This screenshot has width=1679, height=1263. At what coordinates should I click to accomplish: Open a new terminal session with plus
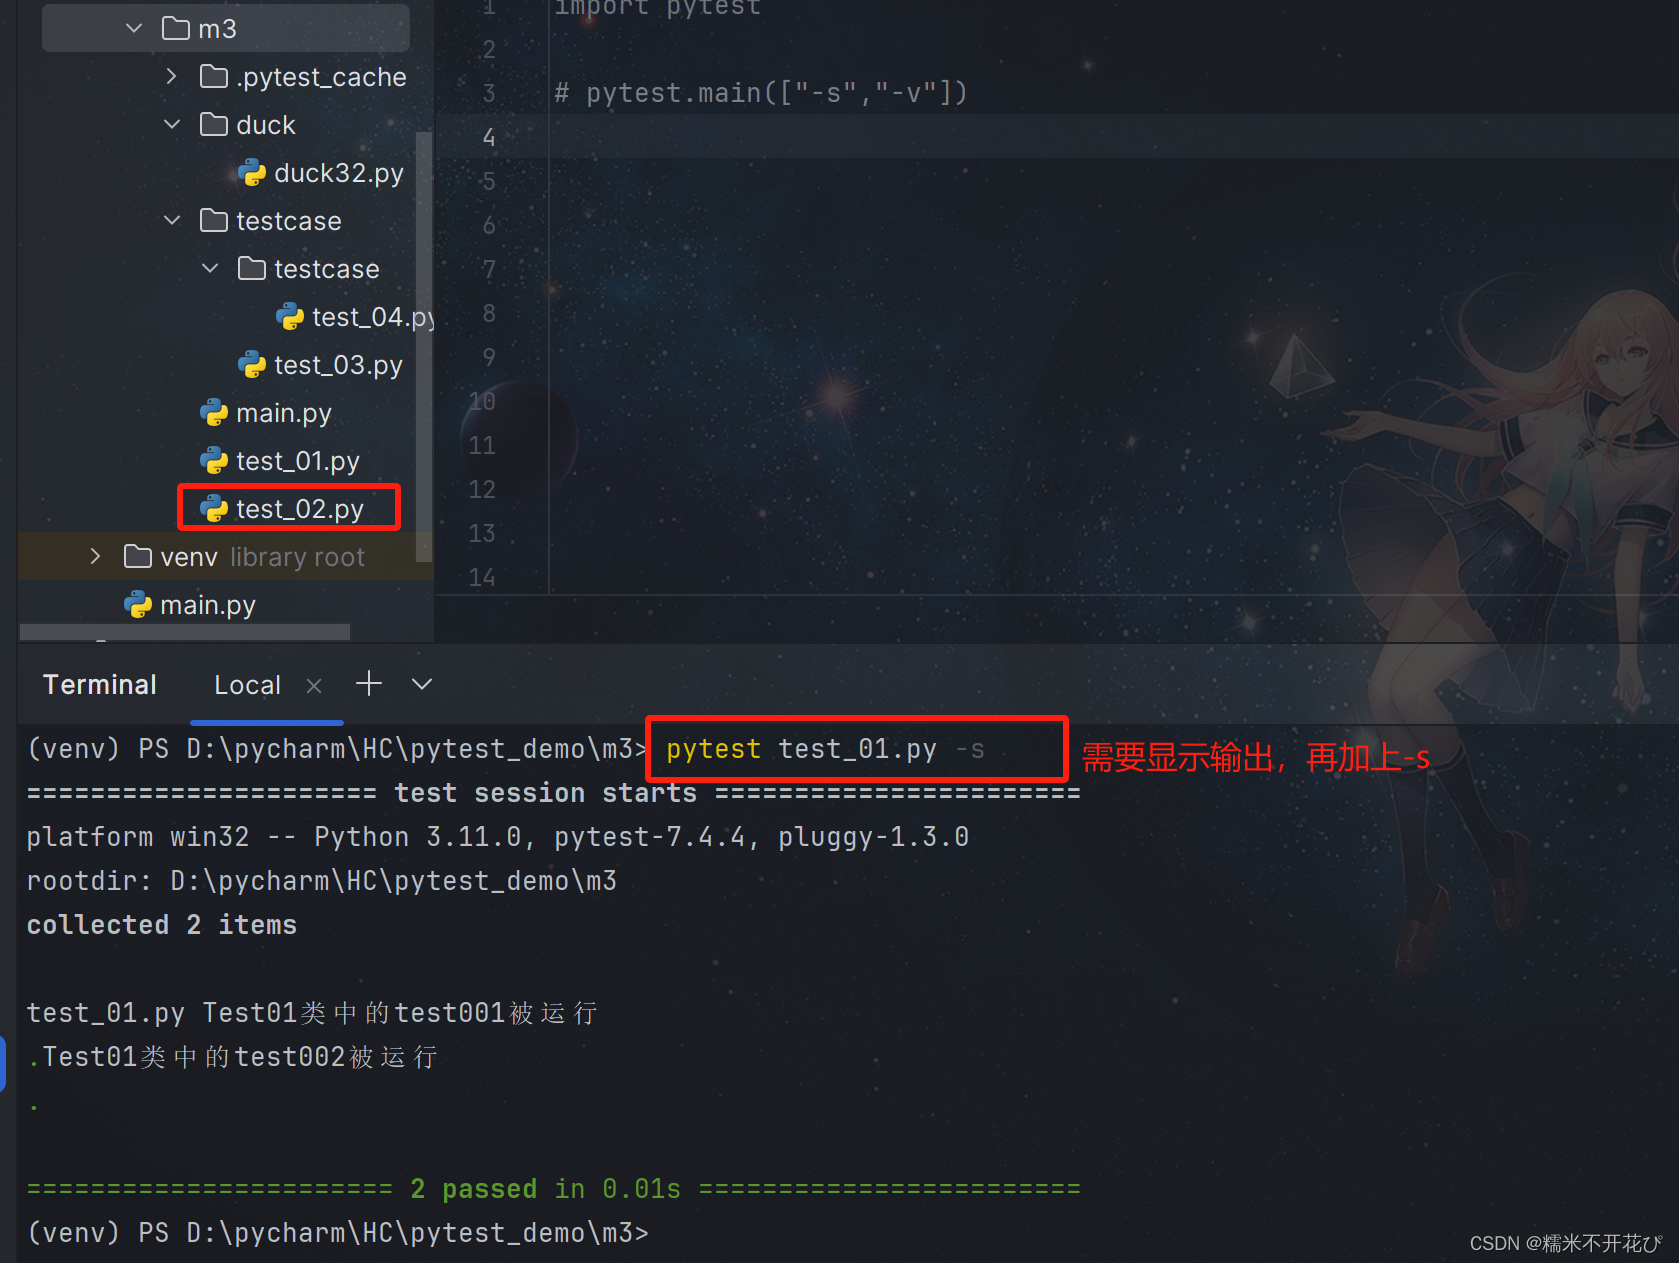[369, 684]
